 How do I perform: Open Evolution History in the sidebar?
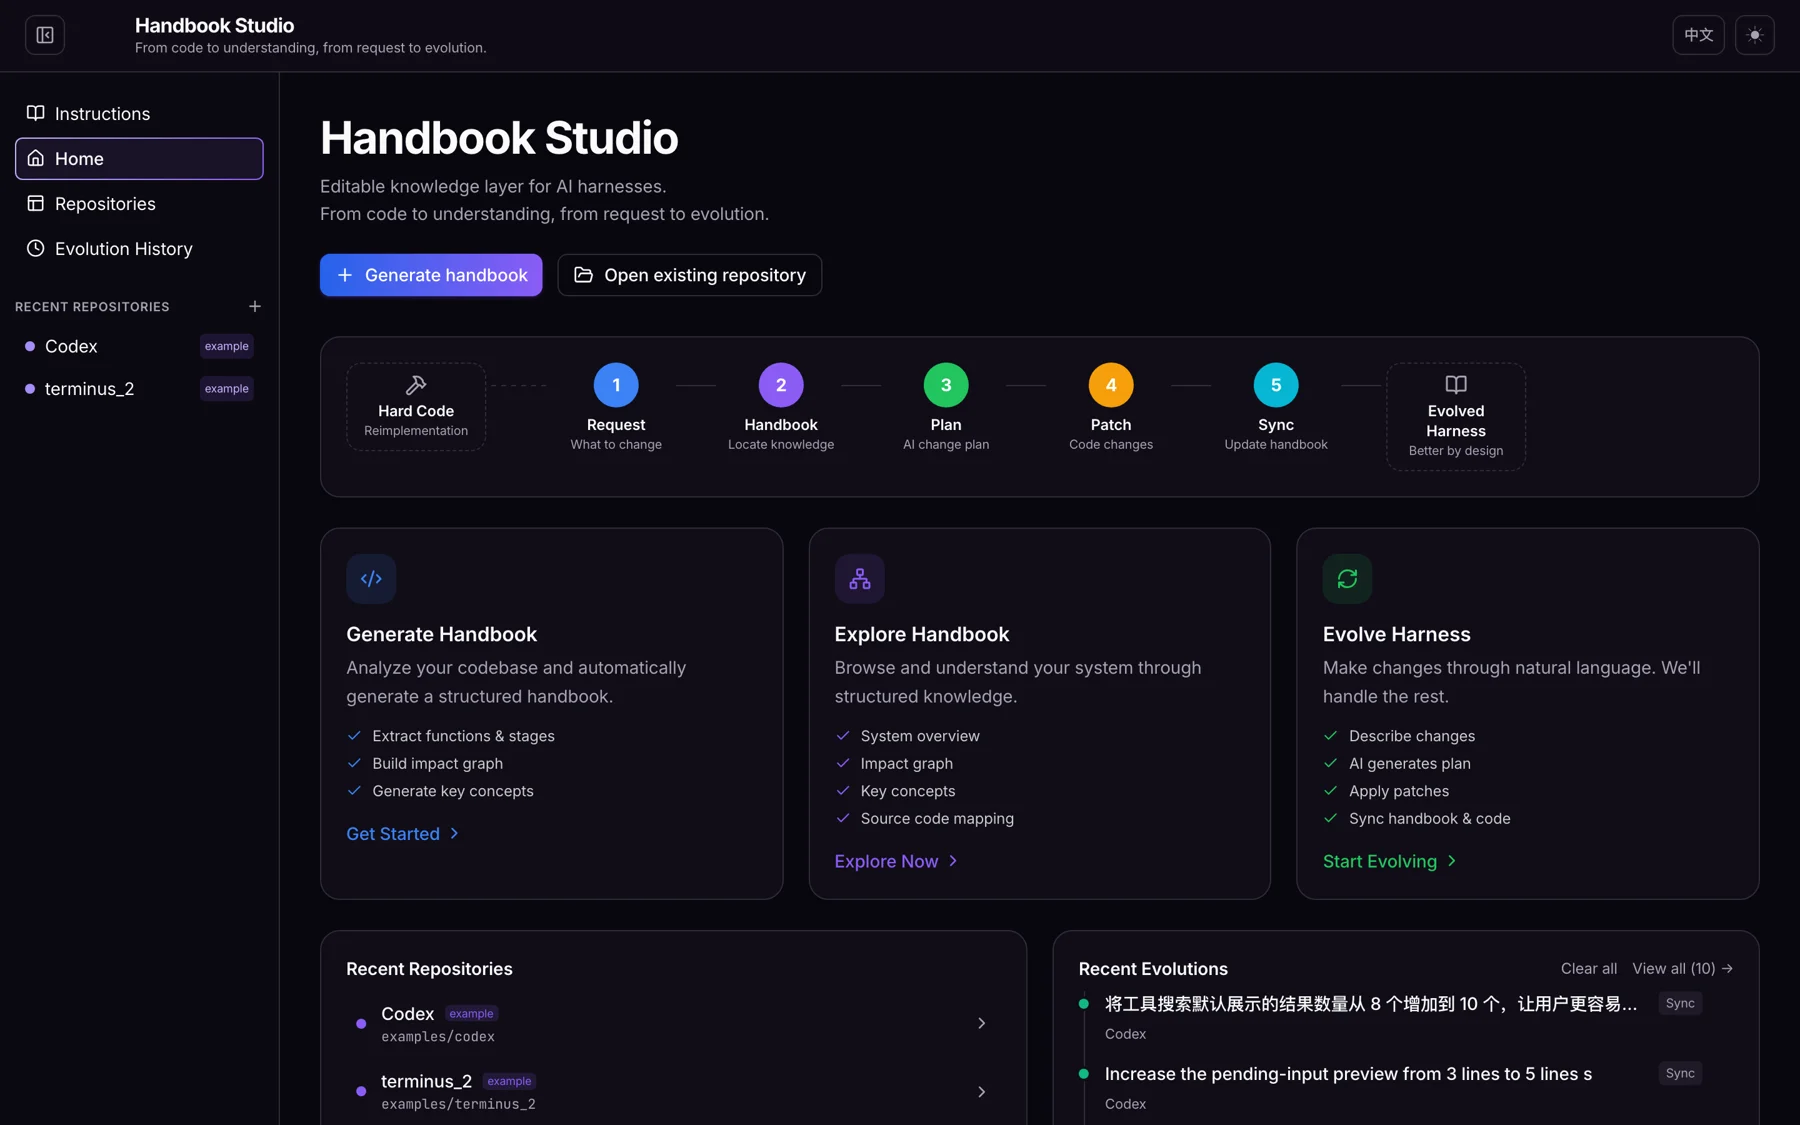coord(139,249)
